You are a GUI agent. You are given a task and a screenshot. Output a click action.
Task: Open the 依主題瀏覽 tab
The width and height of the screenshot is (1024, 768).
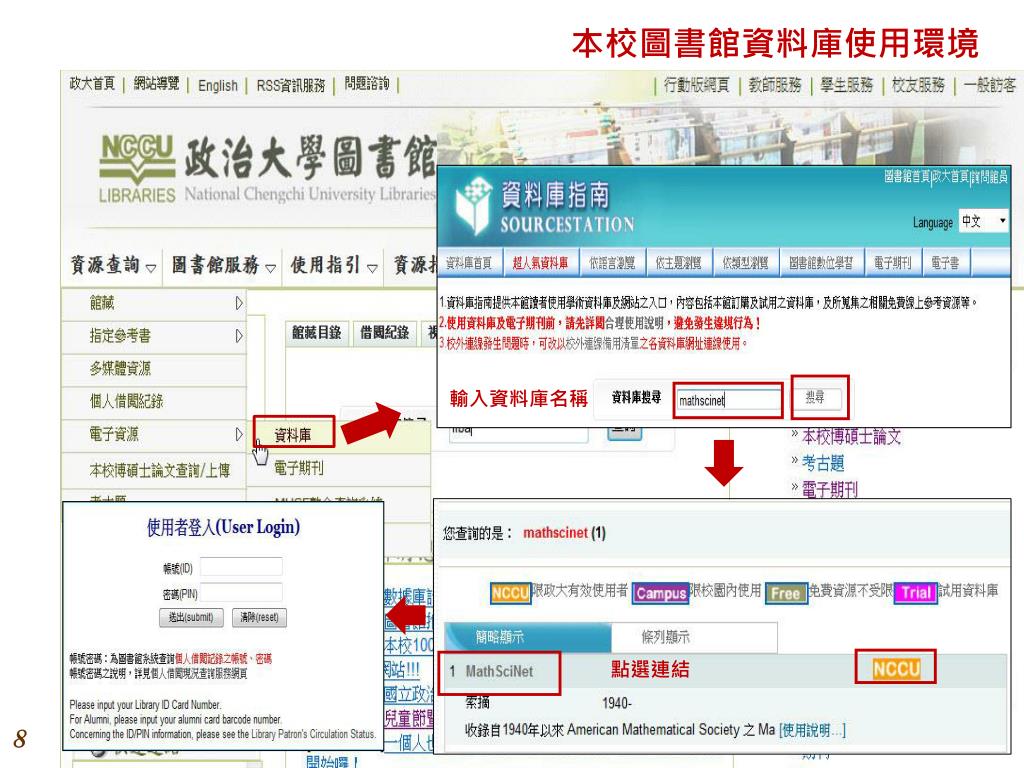(679, 263)
